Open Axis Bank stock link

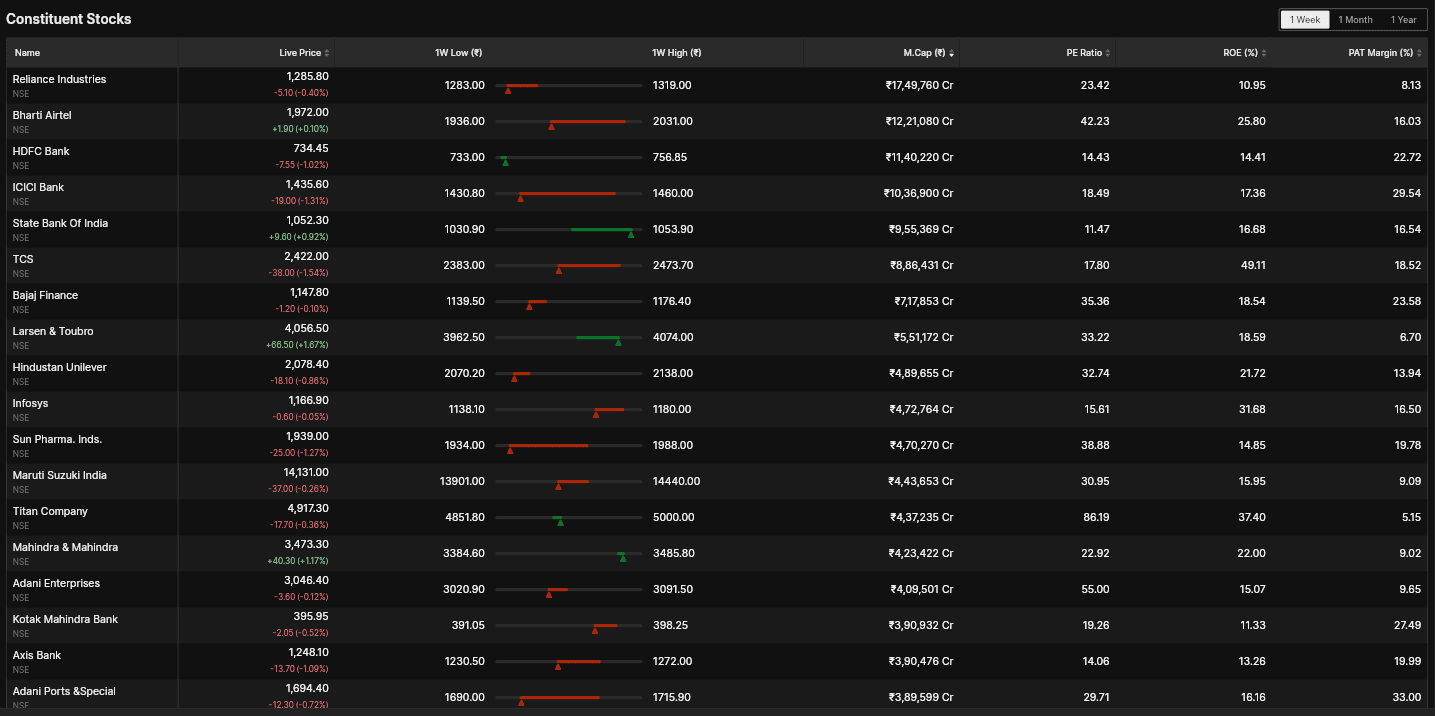[x=36, y=655]
